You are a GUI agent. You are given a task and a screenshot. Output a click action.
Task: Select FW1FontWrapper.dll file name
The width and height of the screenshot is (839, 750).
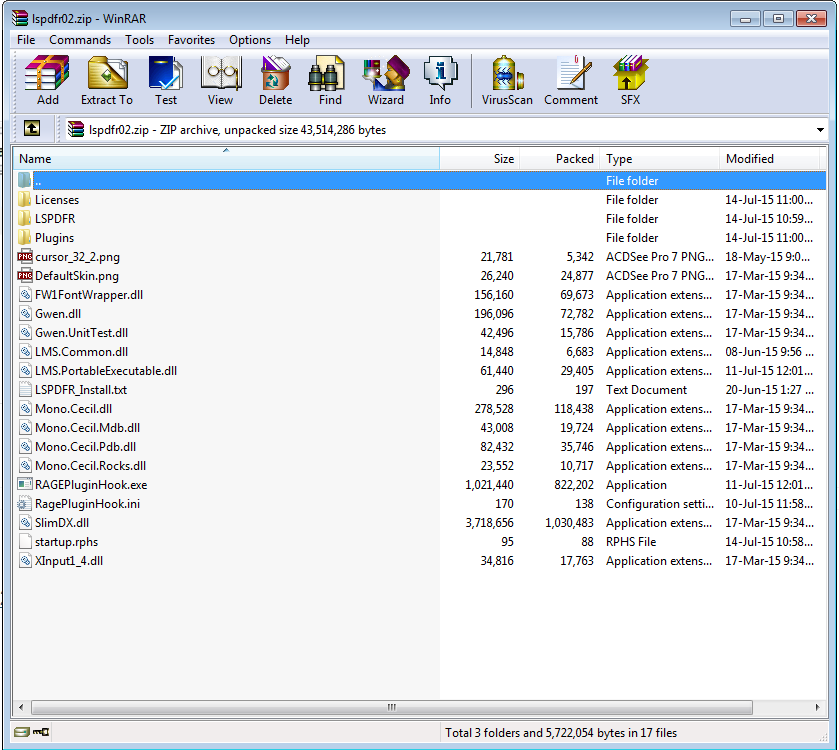[89, 295]
